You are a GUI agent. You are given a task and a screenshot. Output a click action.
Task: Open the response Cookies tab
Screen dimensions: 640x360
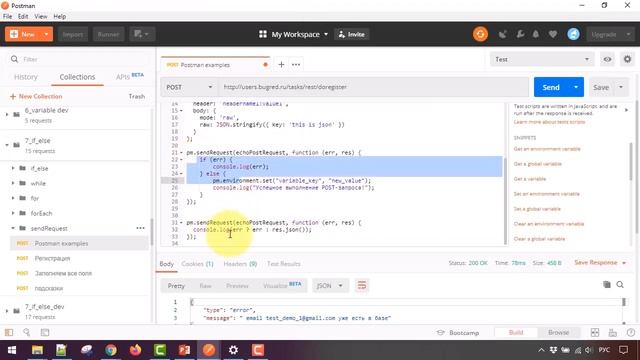(x=198, y=264)
